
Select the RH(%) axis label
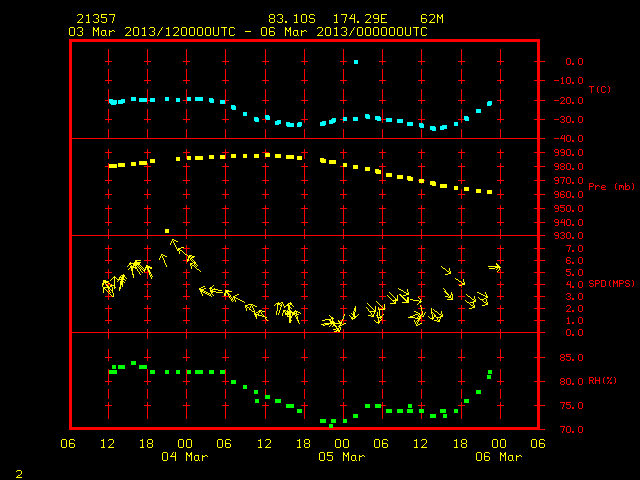[602, 381]
